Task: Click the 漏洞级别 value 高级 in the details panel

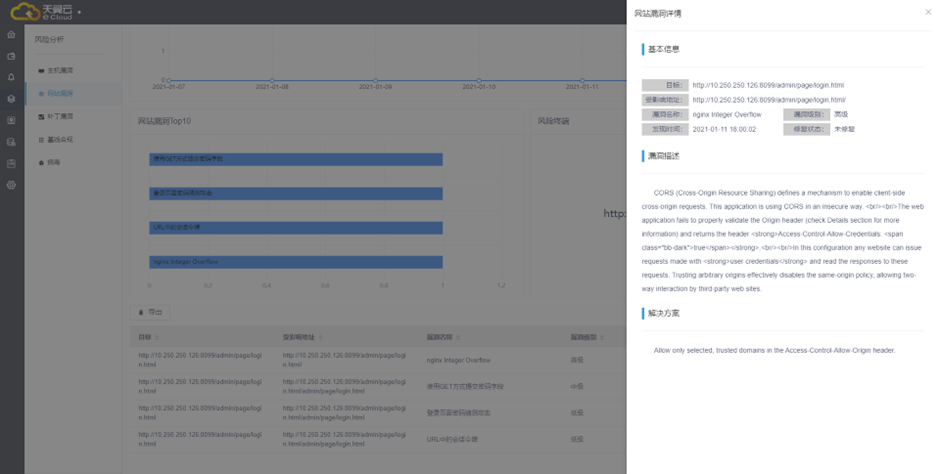Action: pyautogui.click(x=841, y=114)
